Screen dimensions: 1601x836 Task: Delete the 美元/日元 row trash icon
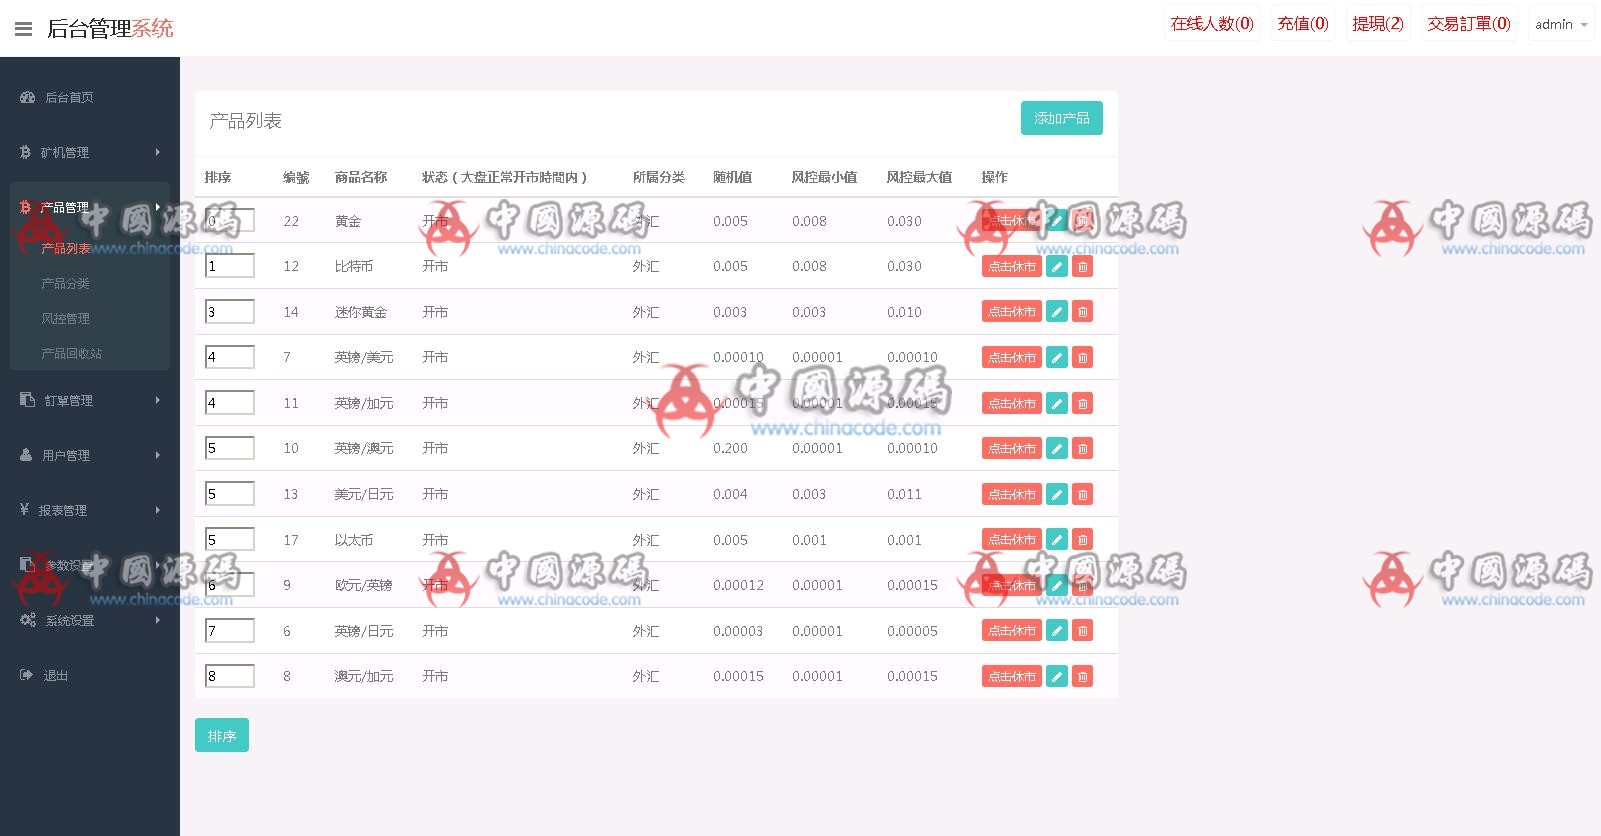click(x=1082, y=494)
